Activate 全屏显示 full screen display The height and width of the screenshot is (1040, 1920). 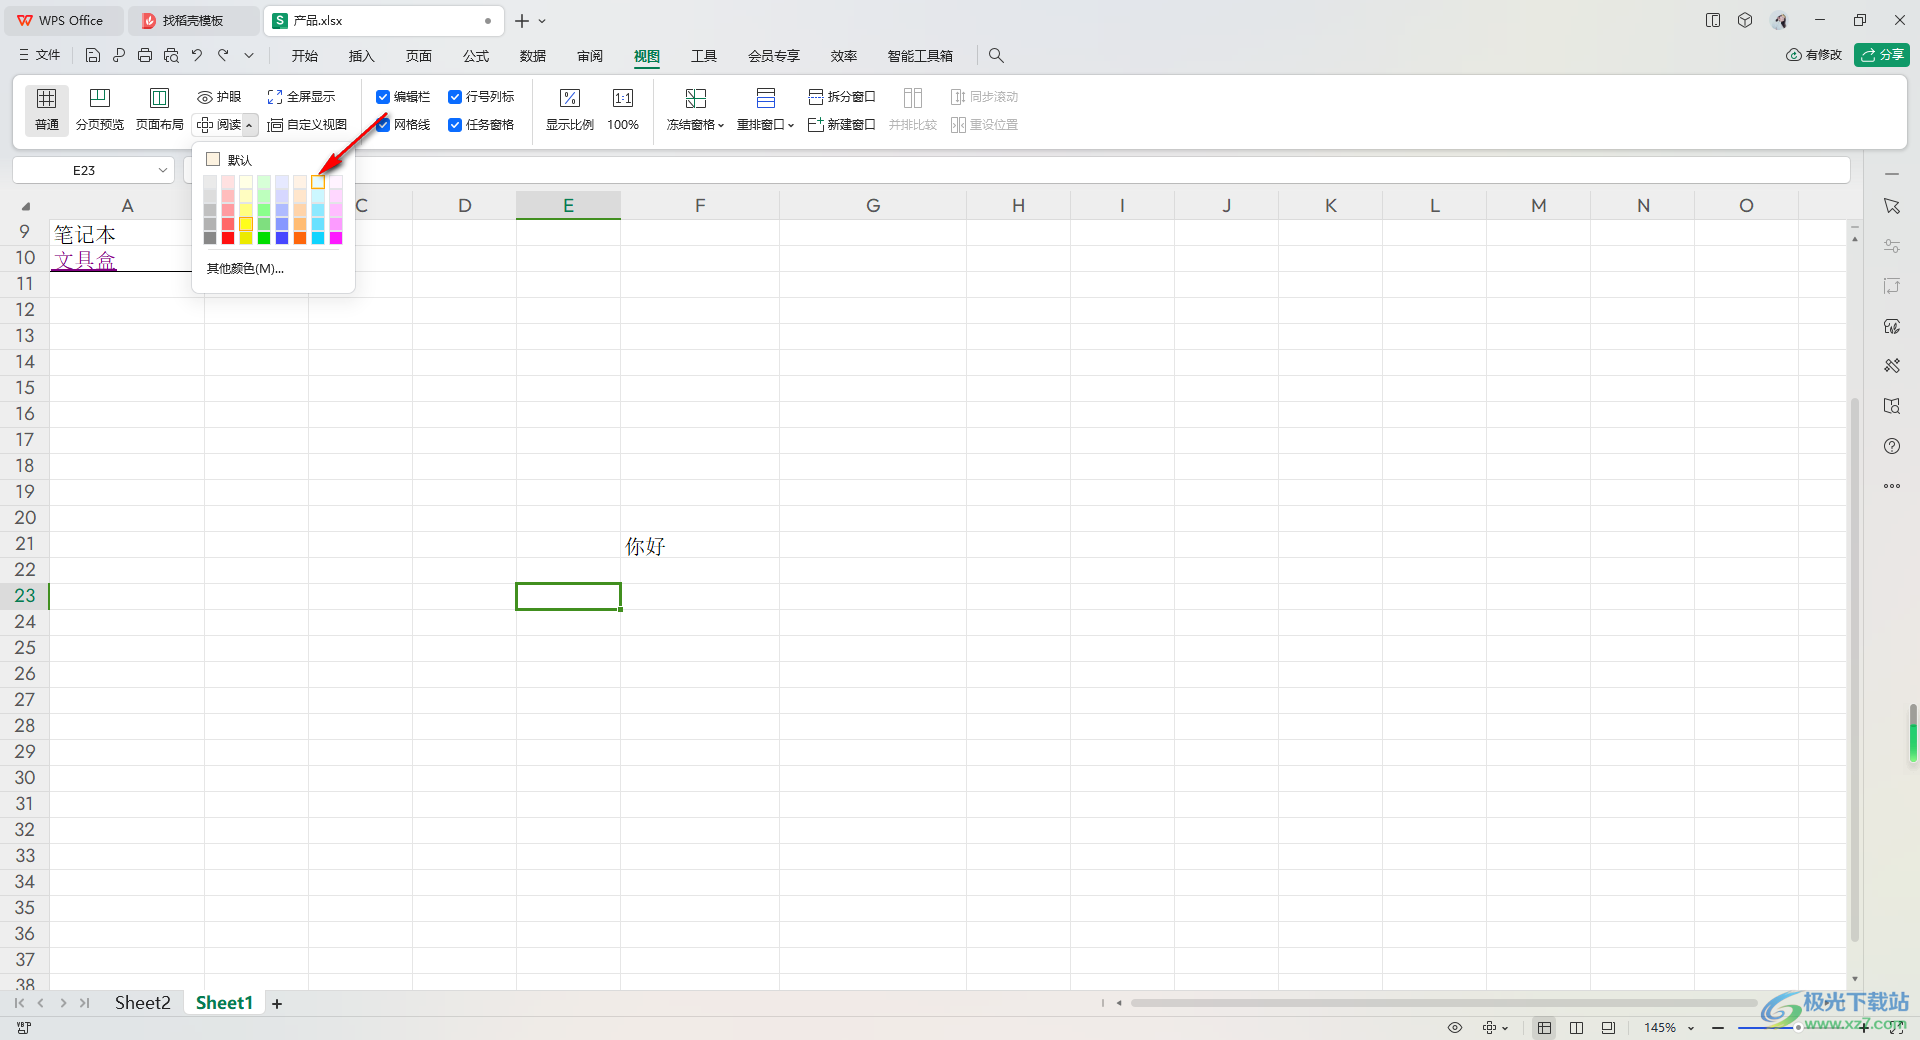(301, 97)
